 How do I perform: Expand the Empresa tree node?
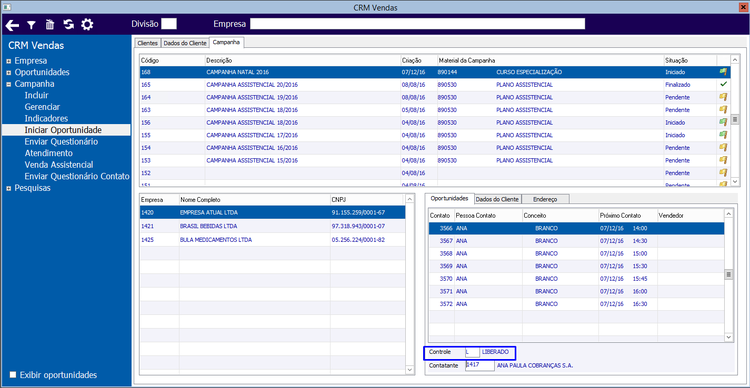[x=9, y=61]
